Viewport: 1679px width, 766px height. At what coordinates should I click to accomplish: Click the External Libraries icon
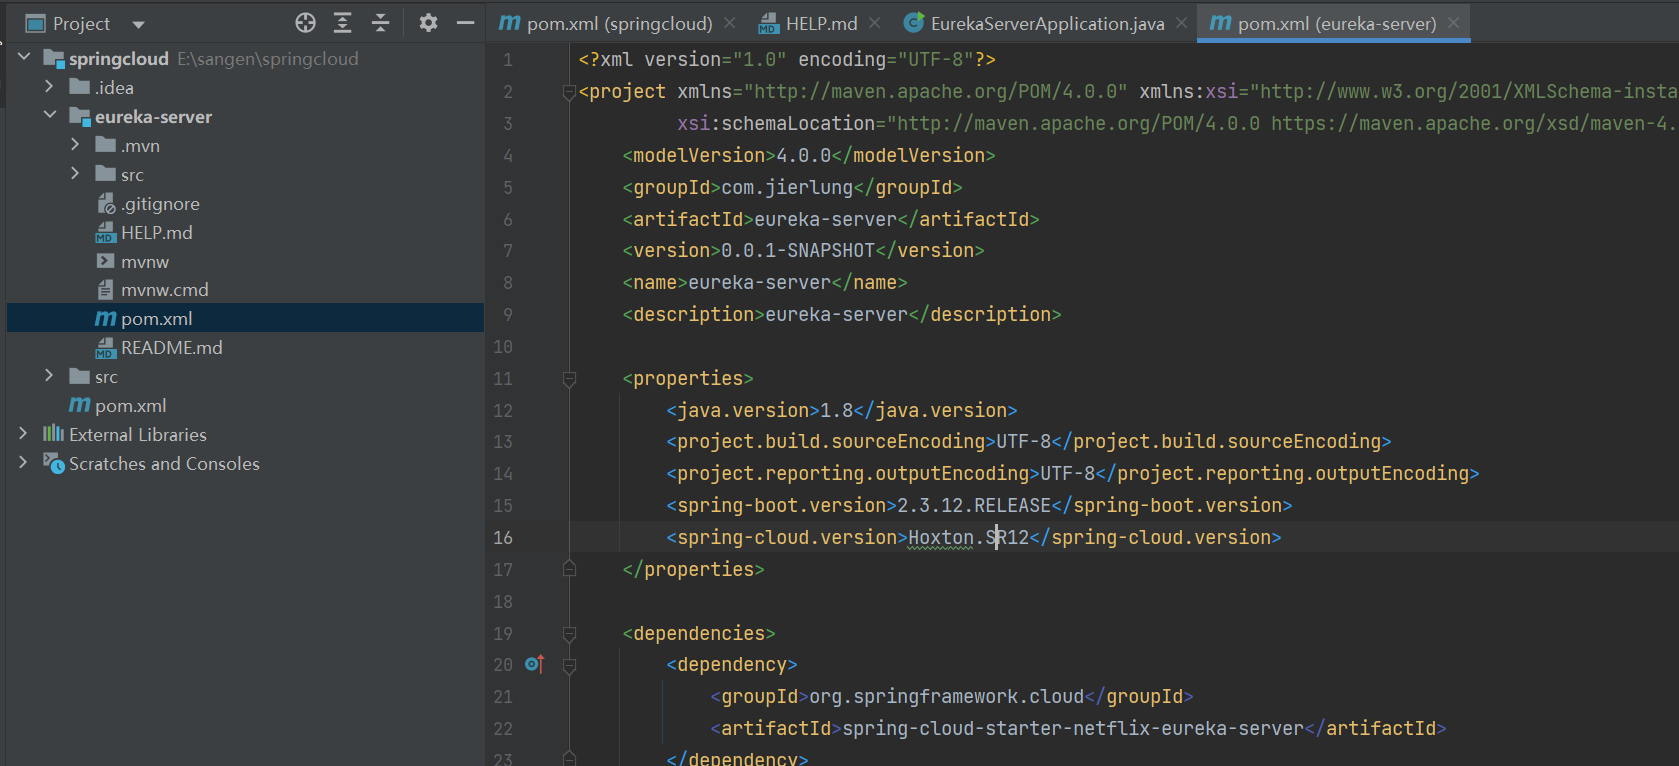(x=53, y=434)
